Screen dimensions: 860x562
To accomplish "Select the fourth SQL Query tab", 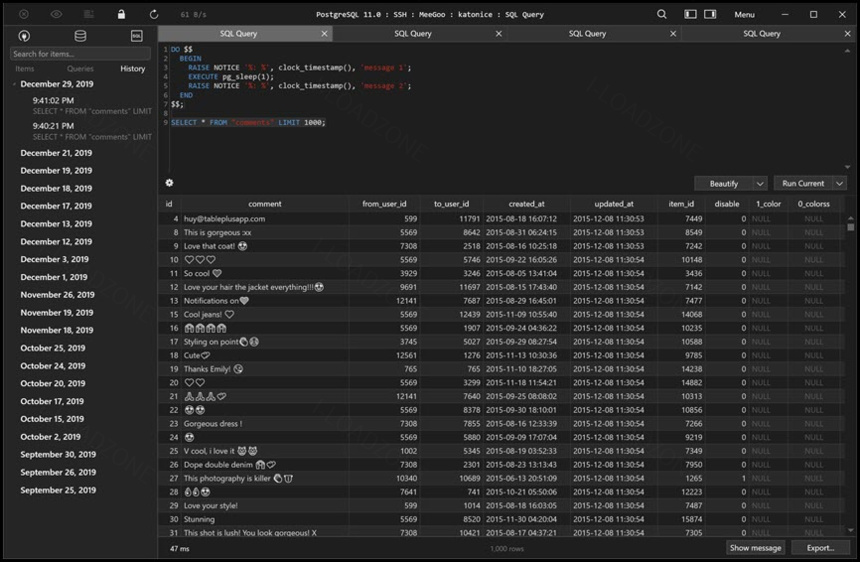I will [761, 33].
